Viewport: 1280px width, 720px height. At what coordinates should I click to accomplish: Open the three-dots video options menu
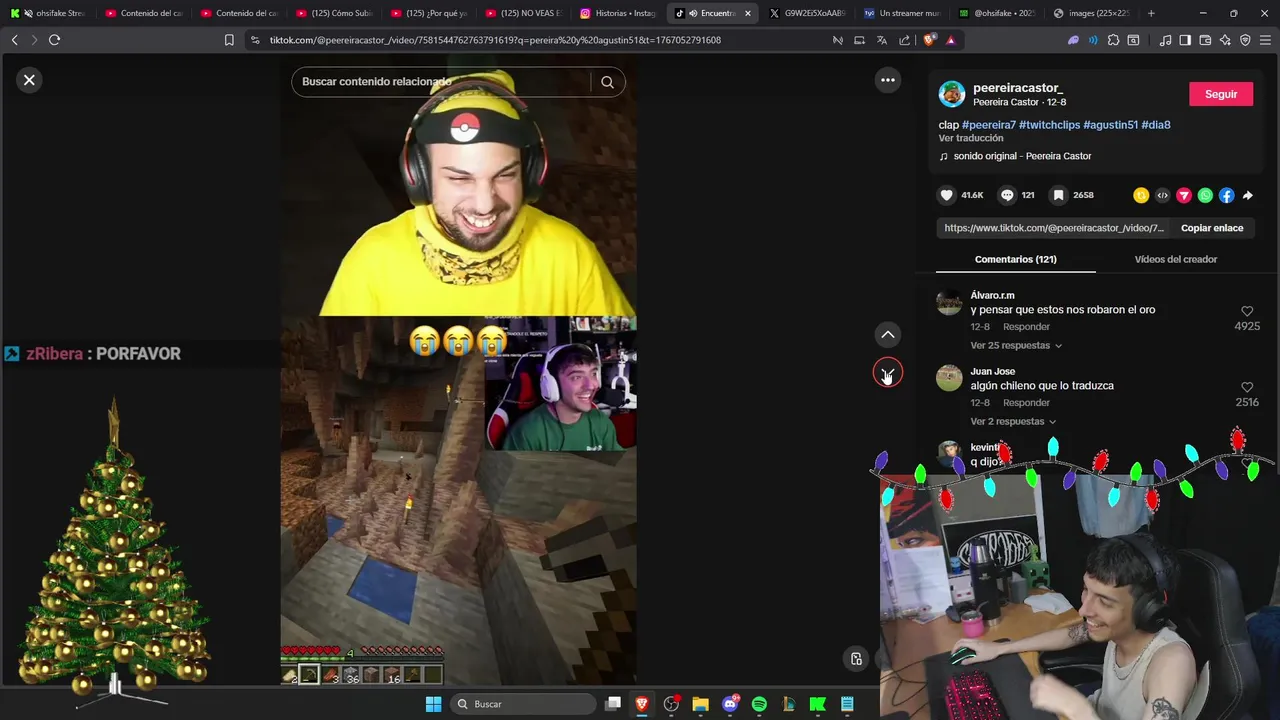887,80
